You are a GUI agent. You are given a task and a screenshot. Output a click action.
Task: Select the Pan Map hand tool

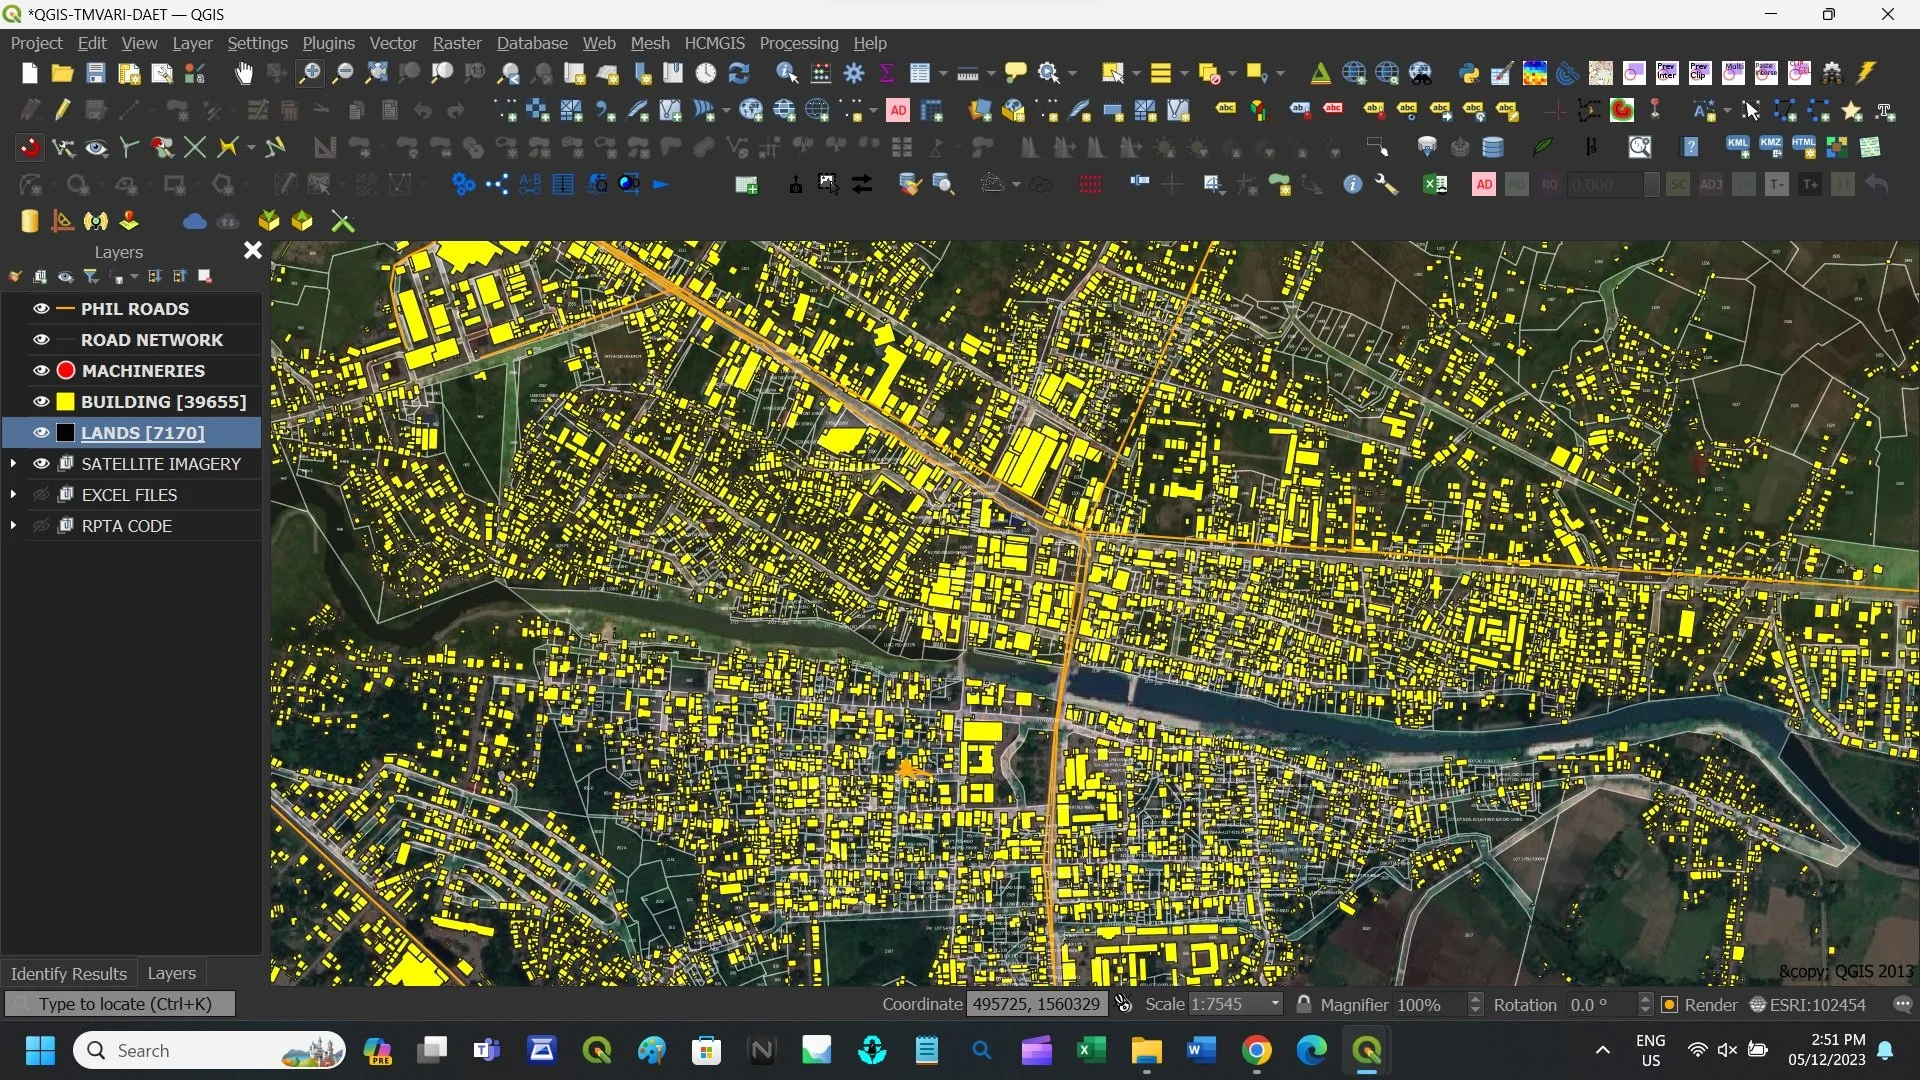[244, 73]
